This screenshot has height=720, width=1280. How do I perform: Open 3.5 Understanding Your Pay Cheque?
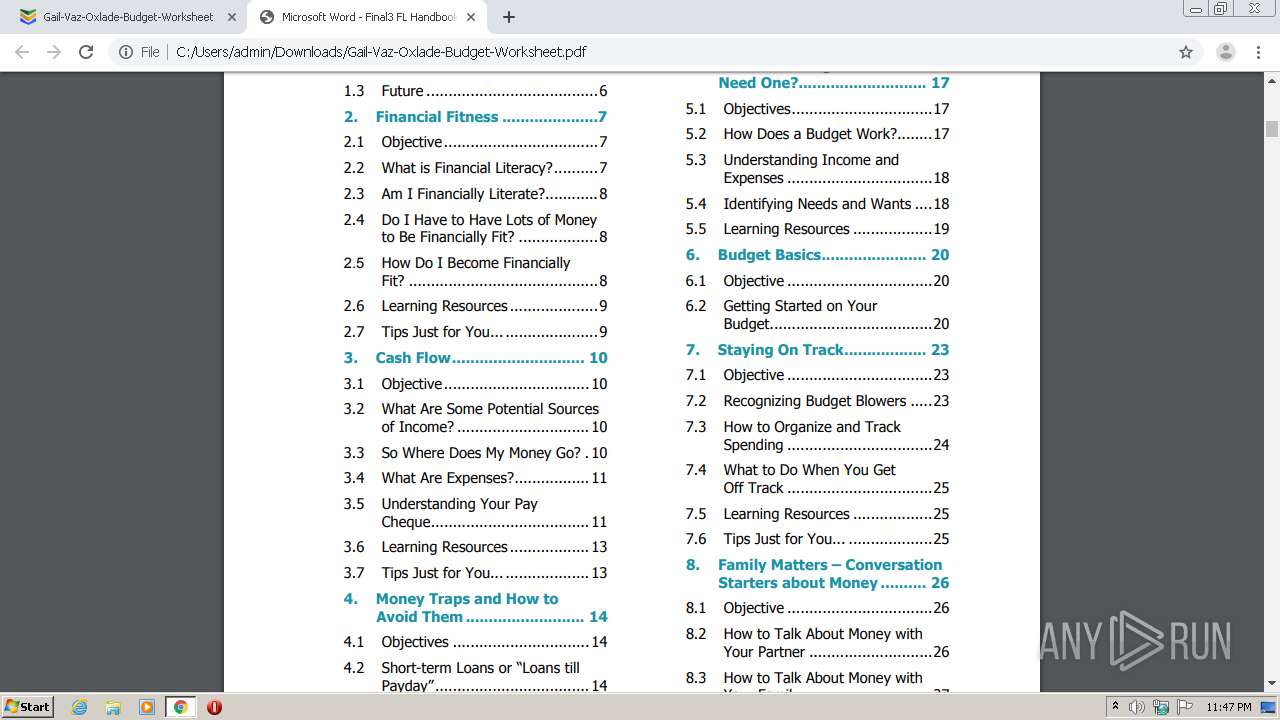[x=475, y=513]
